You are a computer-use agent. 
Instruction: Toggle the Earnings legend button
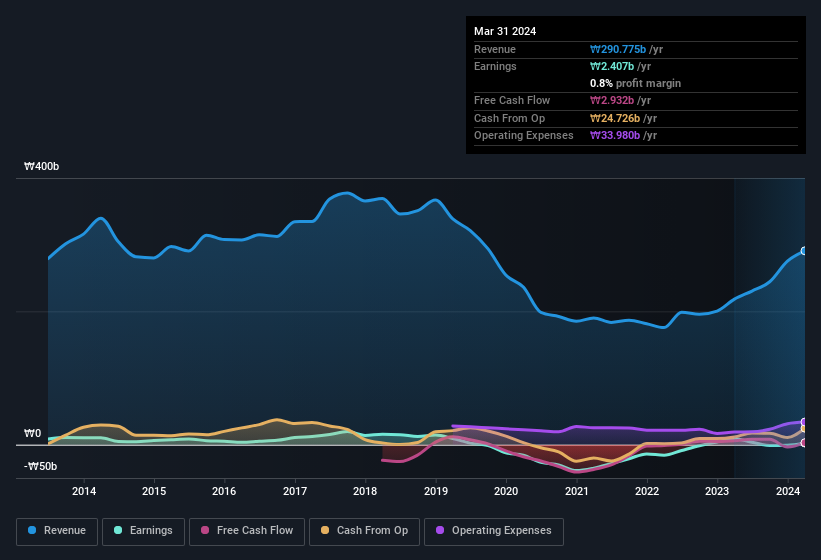point(143,531)
